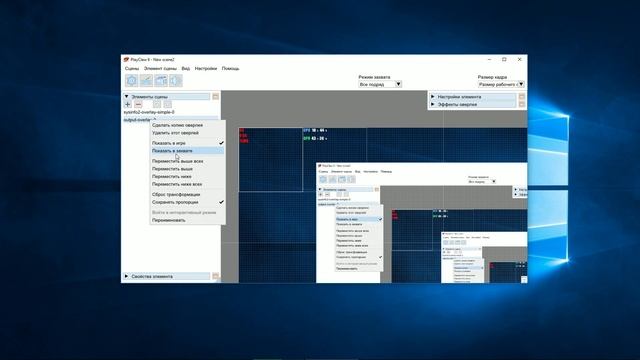
Task: Click the red sysinfo overlay text on canvas
Action: pos(244,136)
